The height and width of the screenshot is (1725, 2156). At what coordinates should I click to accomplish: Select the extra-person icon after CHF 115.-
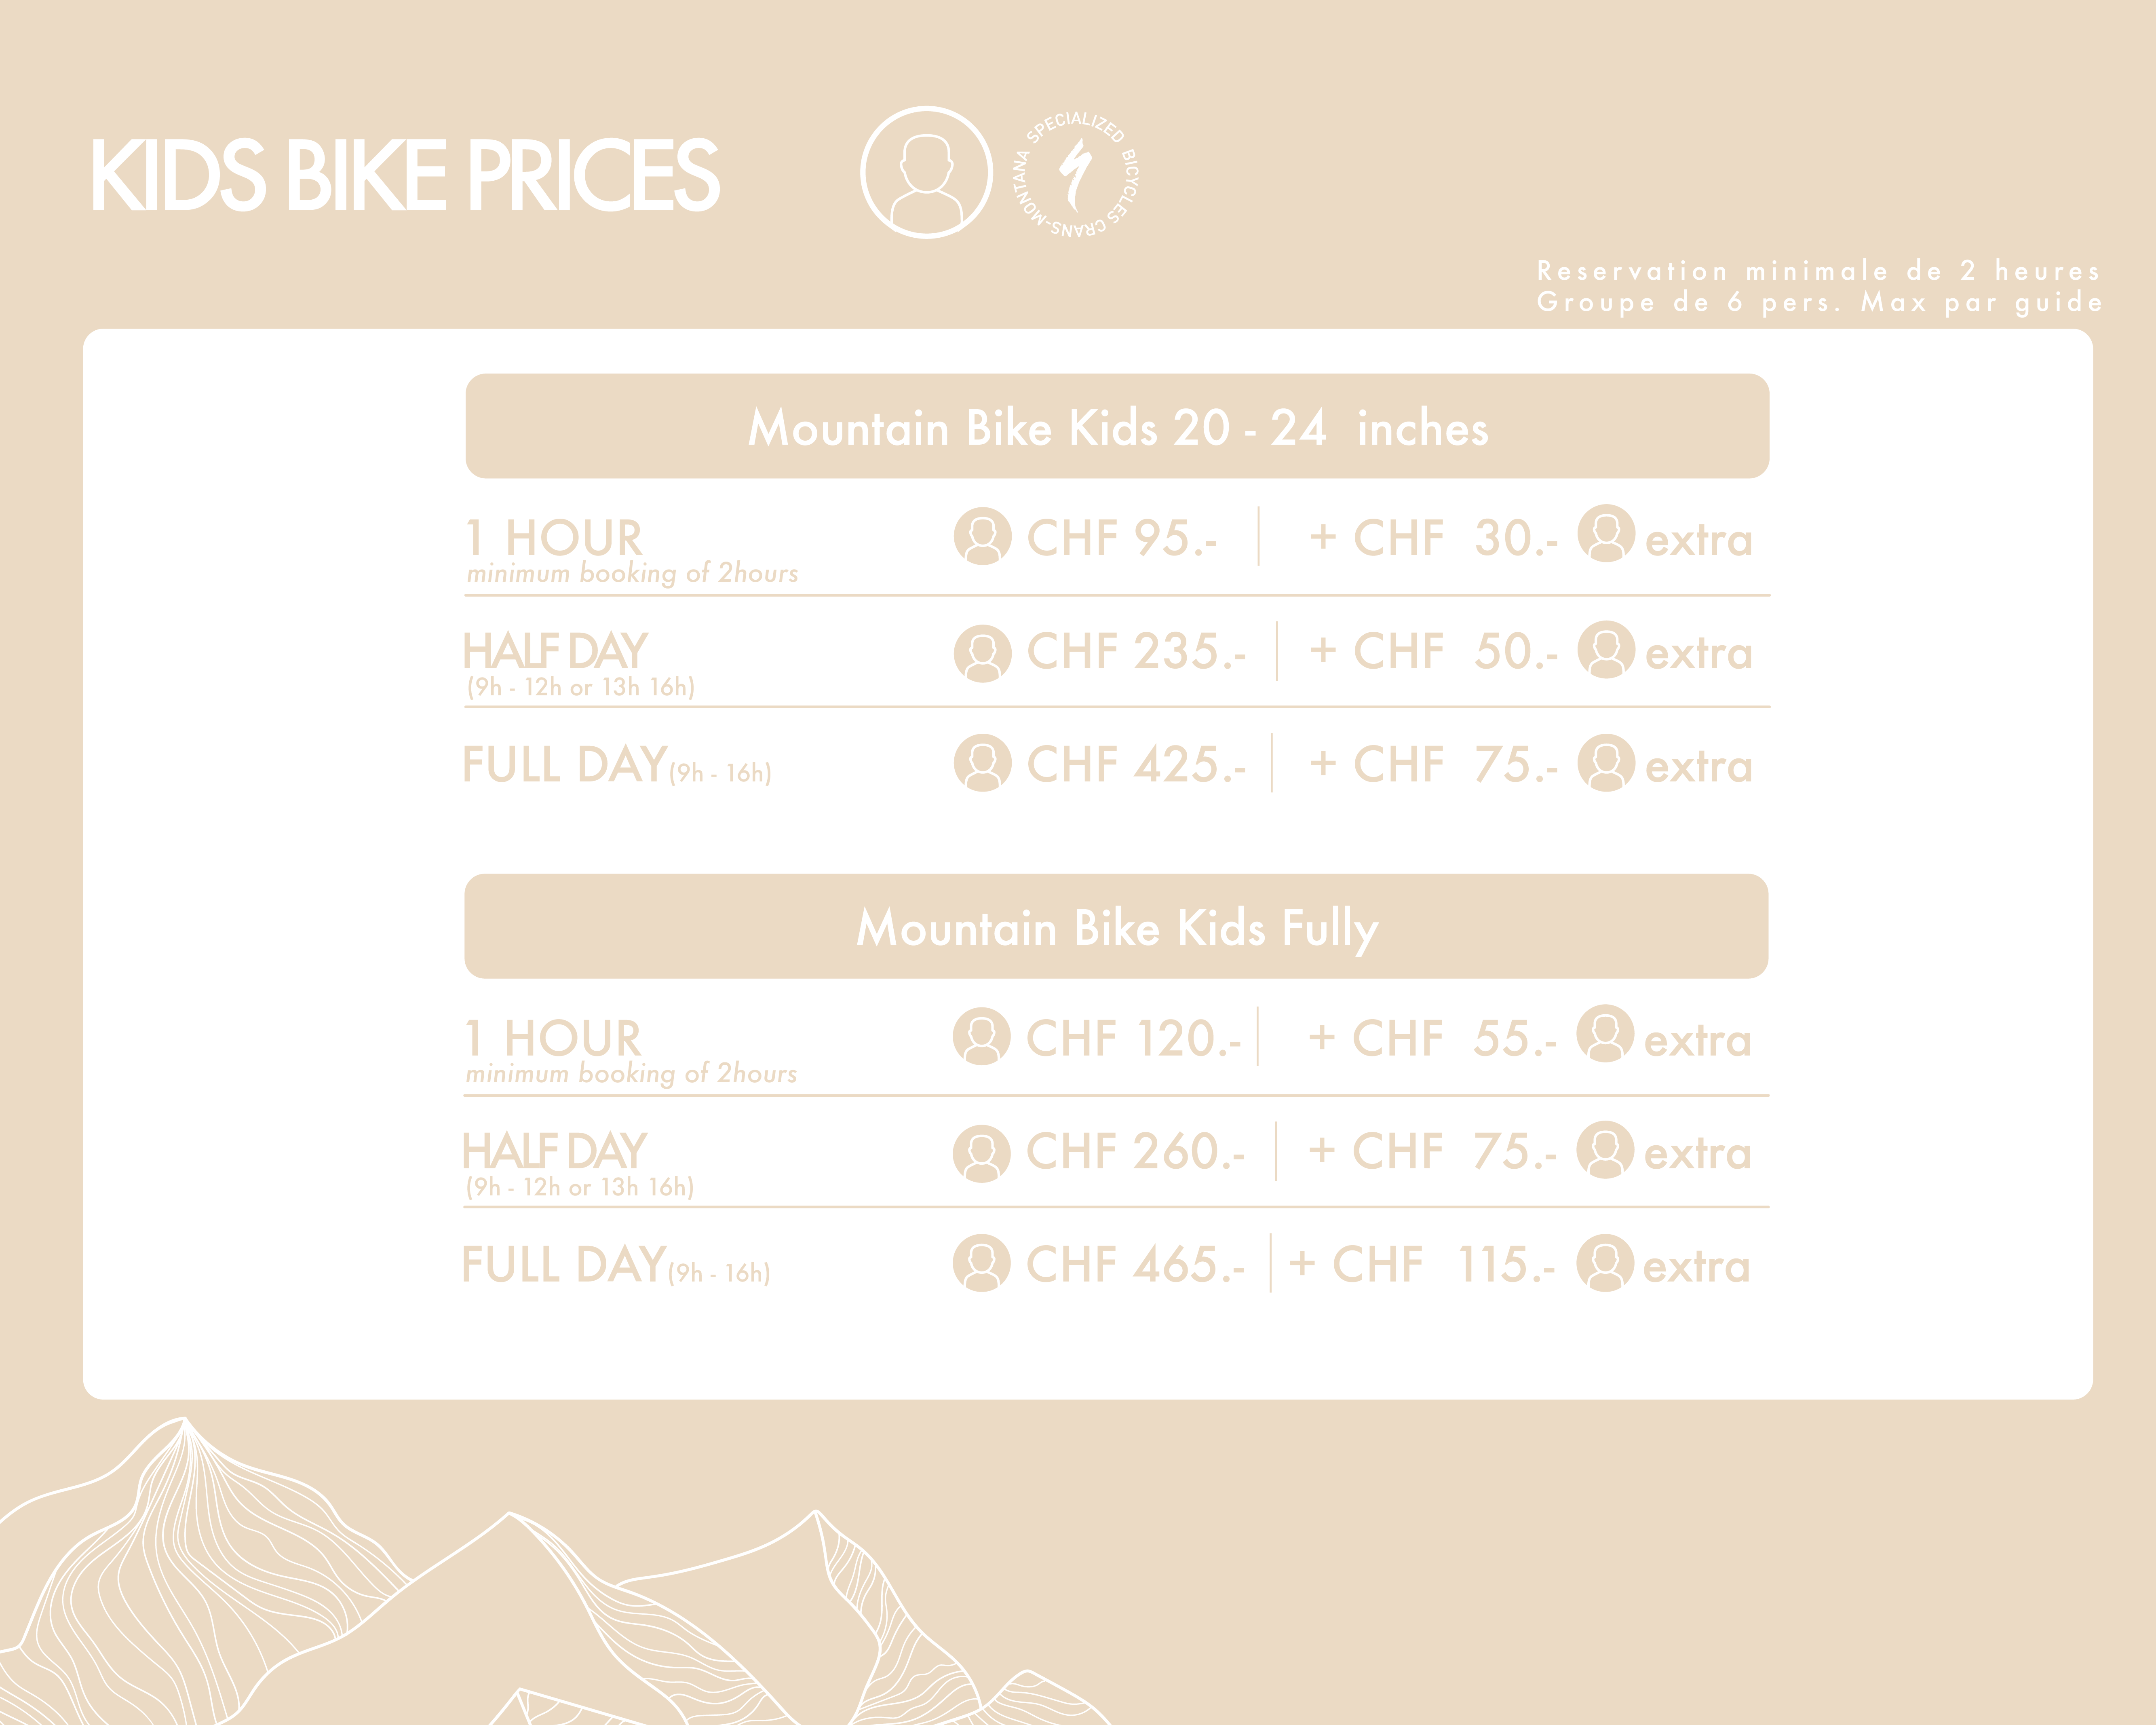(1604, 1263)
